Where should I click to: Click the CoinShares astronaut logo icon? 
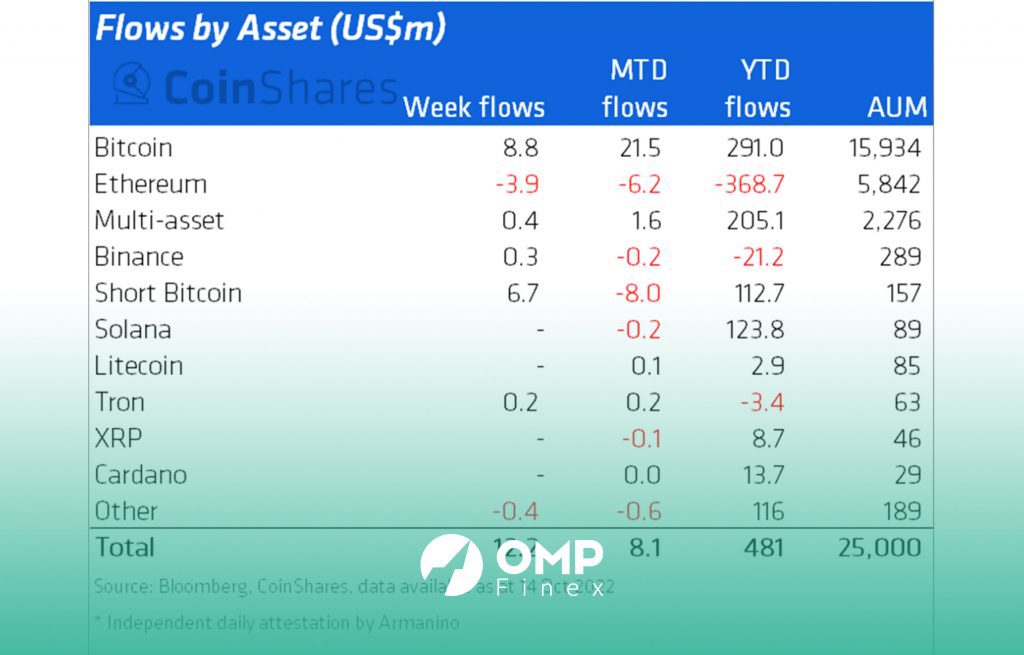click(x=132, y=84)
